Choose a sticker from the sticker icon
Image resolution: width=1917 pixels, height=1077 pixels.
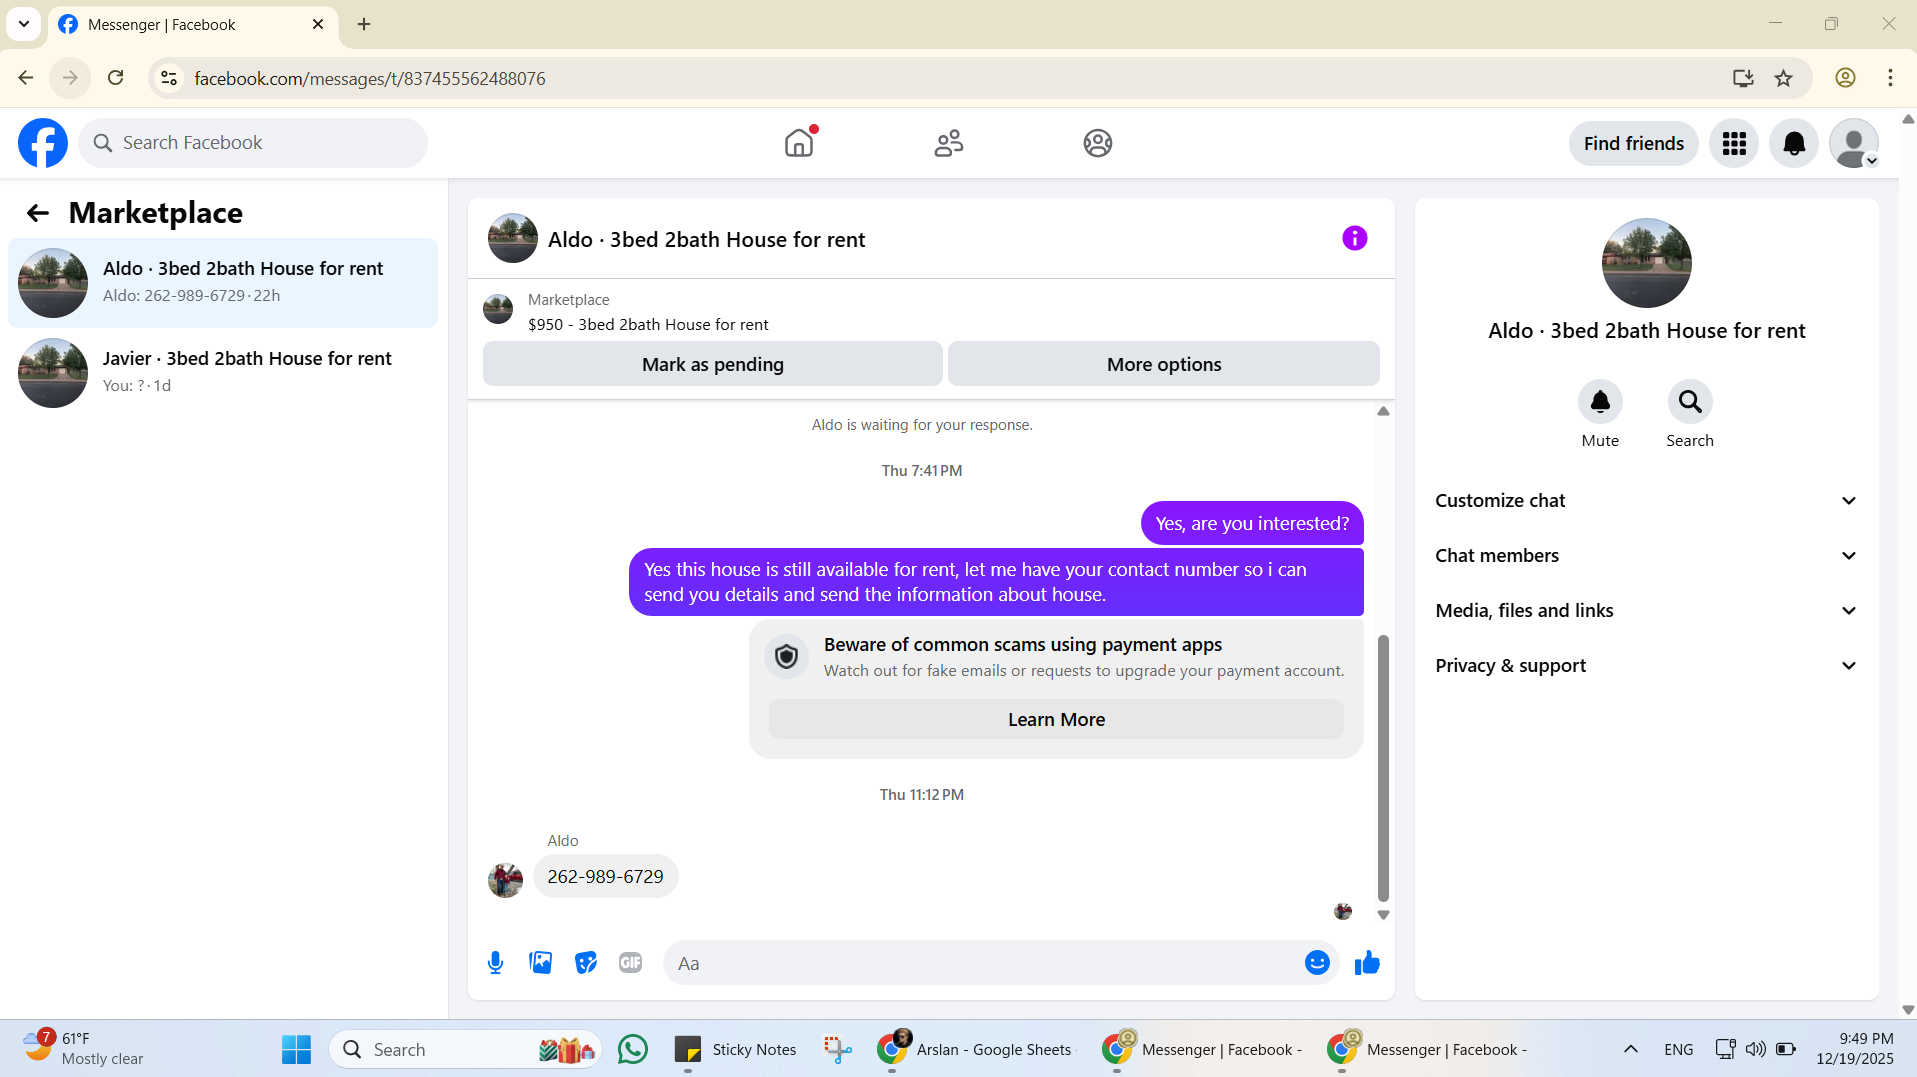click(586, 963)
